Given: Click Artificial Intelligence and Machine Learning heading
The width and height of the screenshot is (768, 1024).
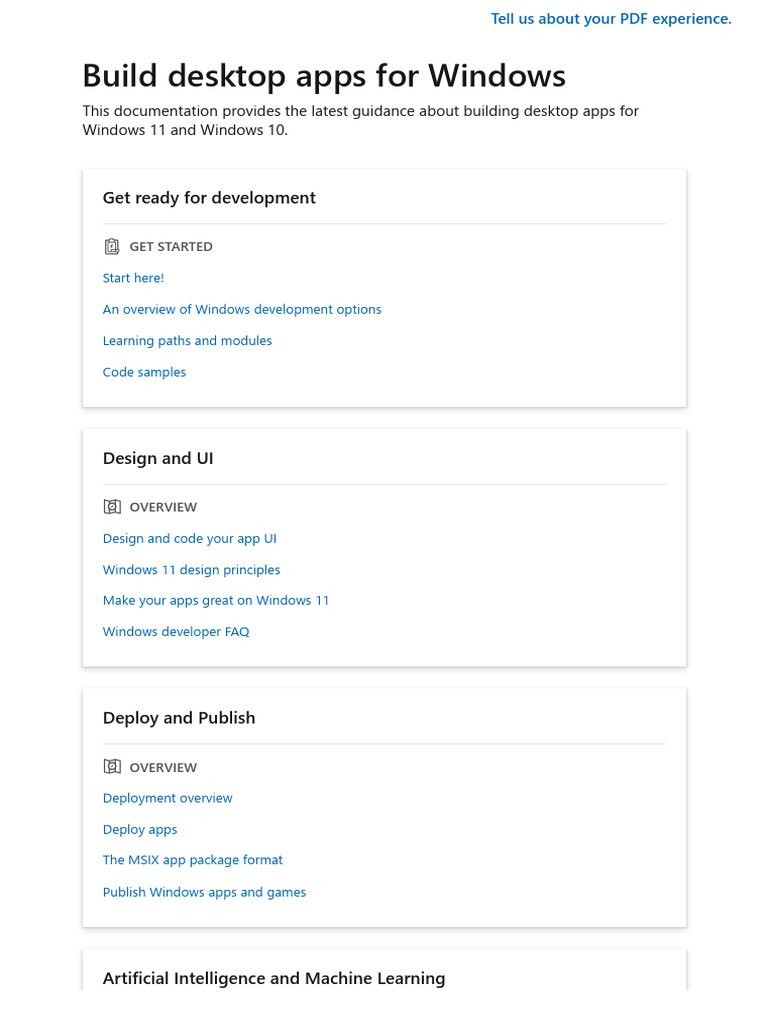Looking at the screenshot, I should tap(274, 978).
